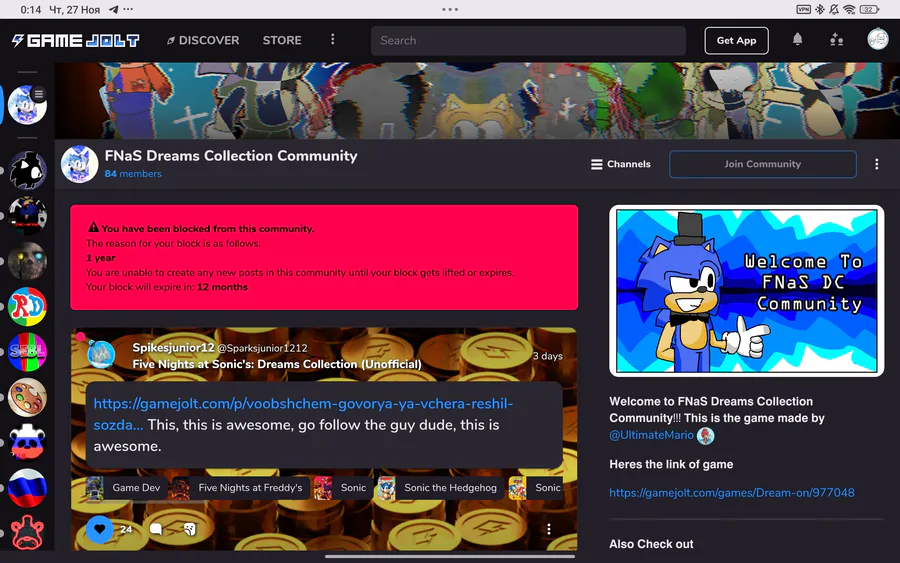Open the RD logo community in sidebar
Viewport: 900px width, 563px height.
coord(27,306)
